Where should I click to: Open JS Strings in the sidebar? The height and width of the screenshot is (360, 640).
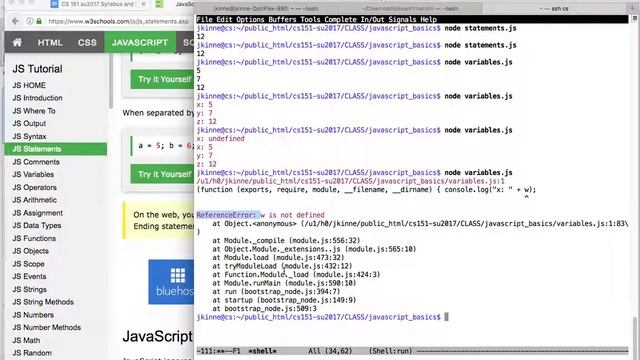(29, 289)
